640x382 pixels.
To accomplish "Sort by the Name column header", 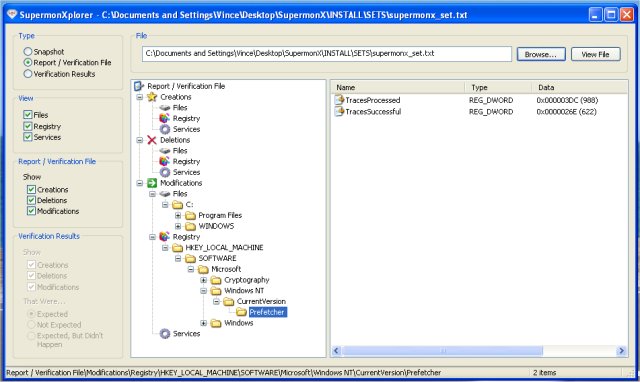I will [x=398, y=87].
